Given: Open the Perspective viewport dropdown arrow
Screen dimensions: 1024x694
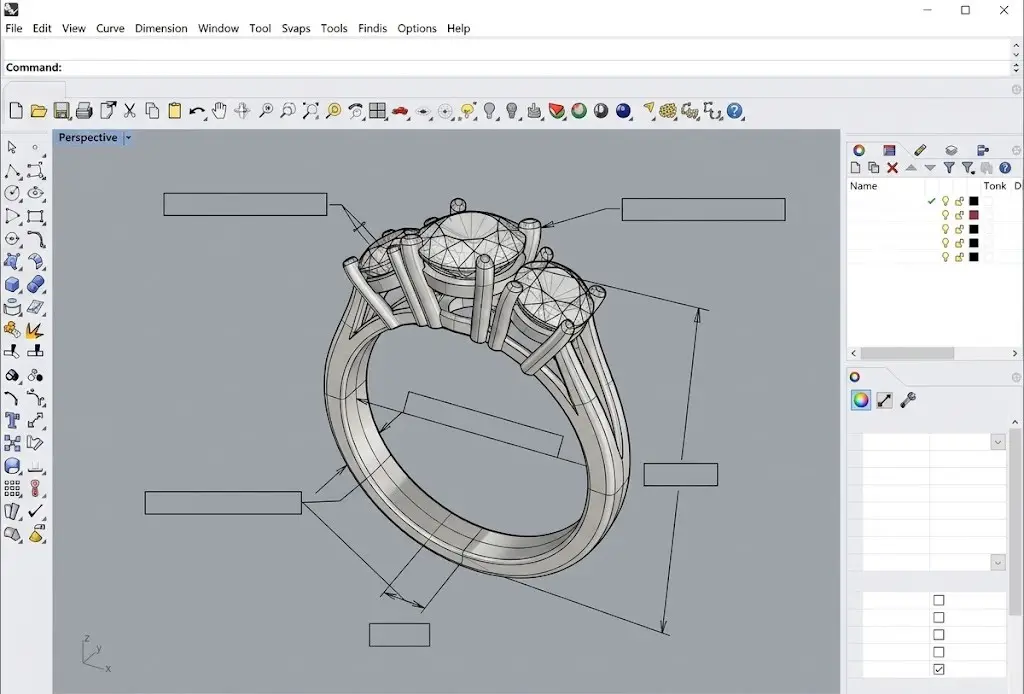Looking at the screenshot, I should click(128, 138).
